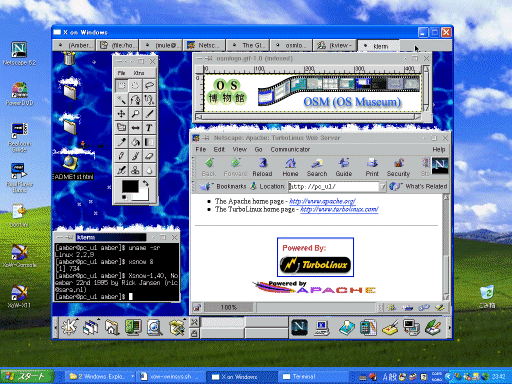Viewport: 512px width, 384px height.
Task: Click the black foreground color swatch
Action: point(130,186)
